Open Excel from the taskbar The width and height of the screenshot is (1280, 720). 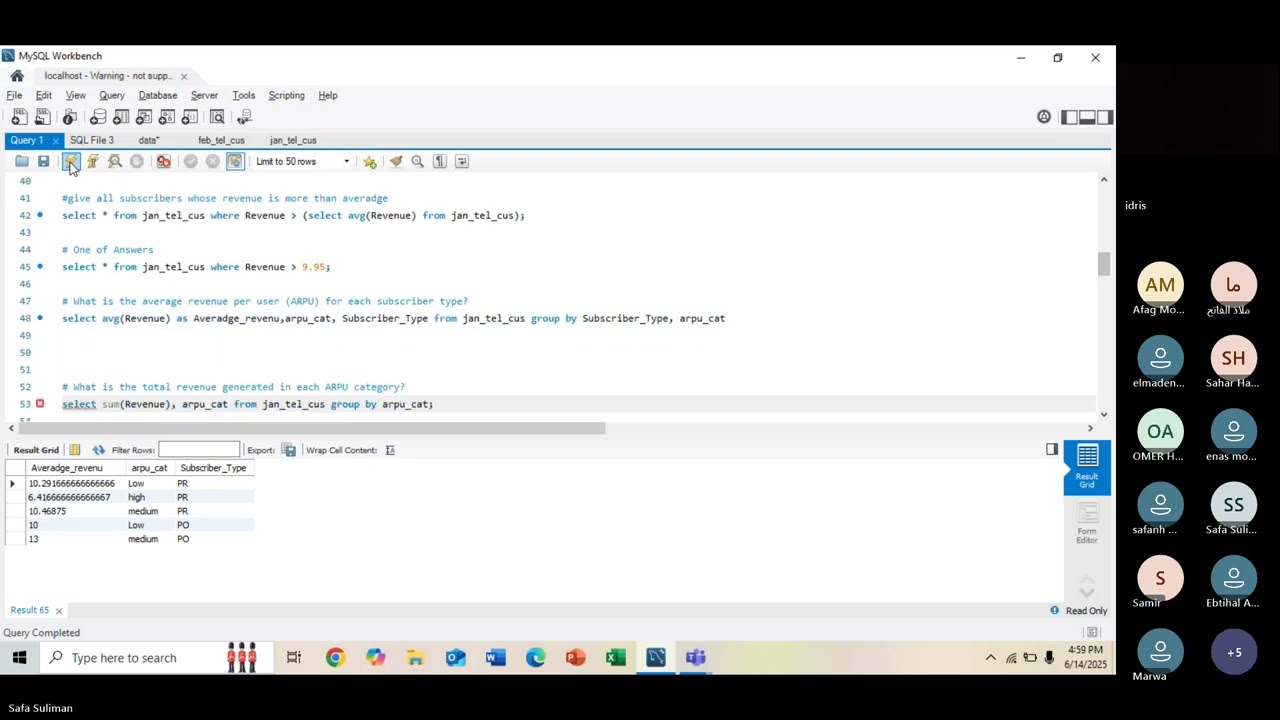(x=616, y=658)
